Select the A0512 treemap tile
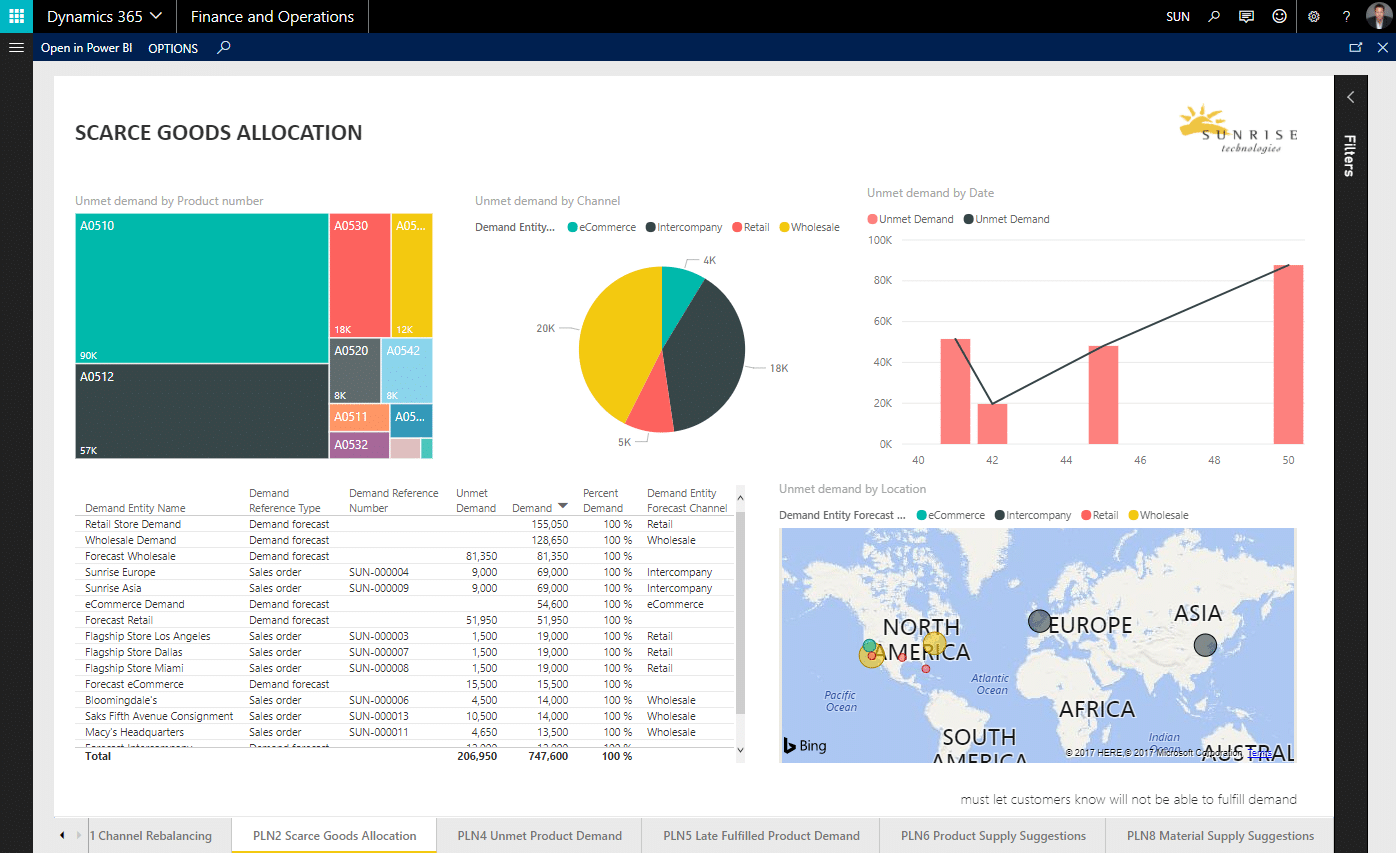The height and width of the screenshot is (853, 1396). coord(202,411)
